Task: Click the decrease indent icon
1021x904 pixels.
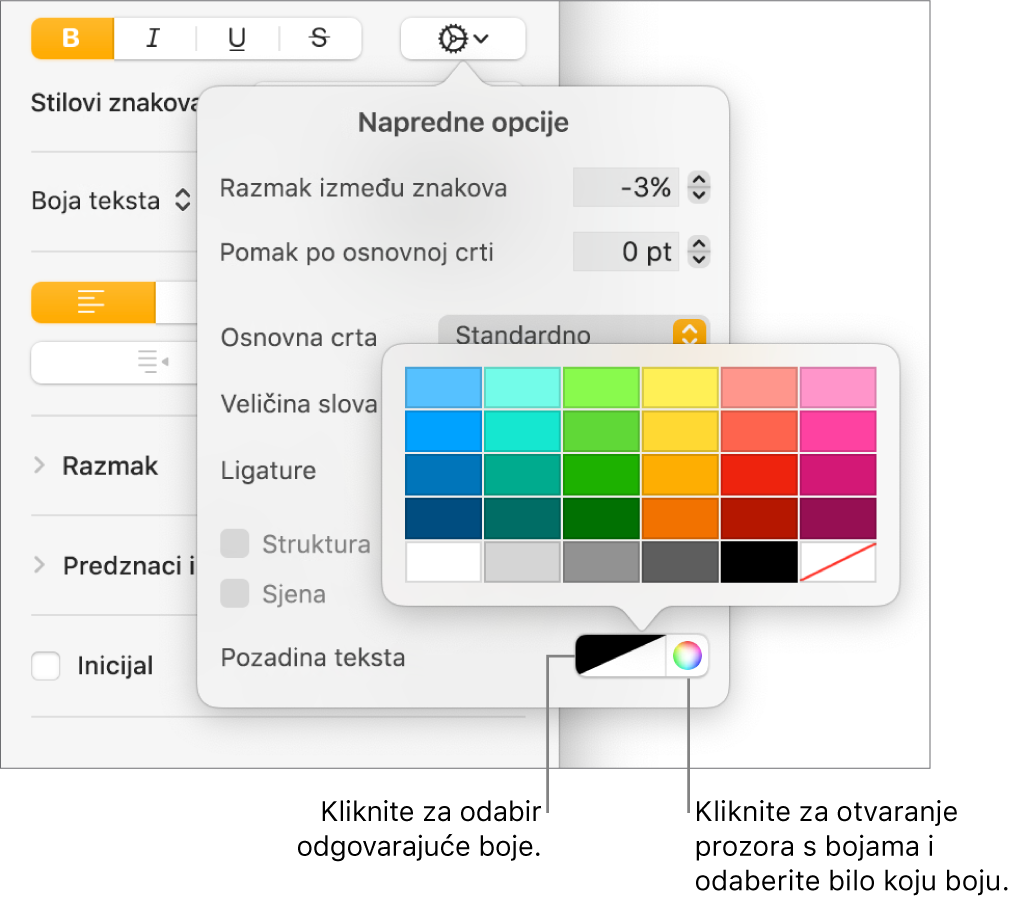Action: [154, 361]
